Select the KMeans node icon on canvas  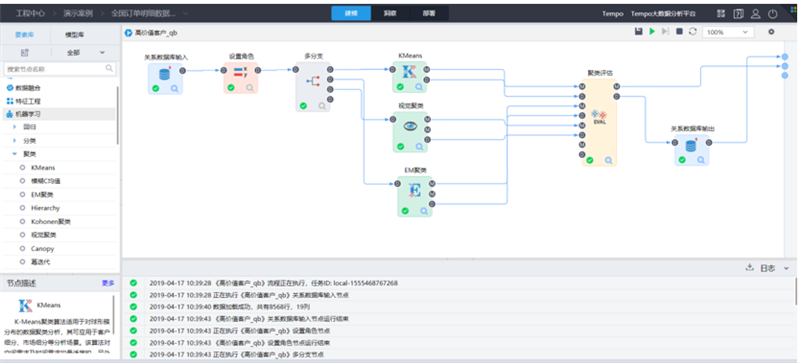point(409,71)
